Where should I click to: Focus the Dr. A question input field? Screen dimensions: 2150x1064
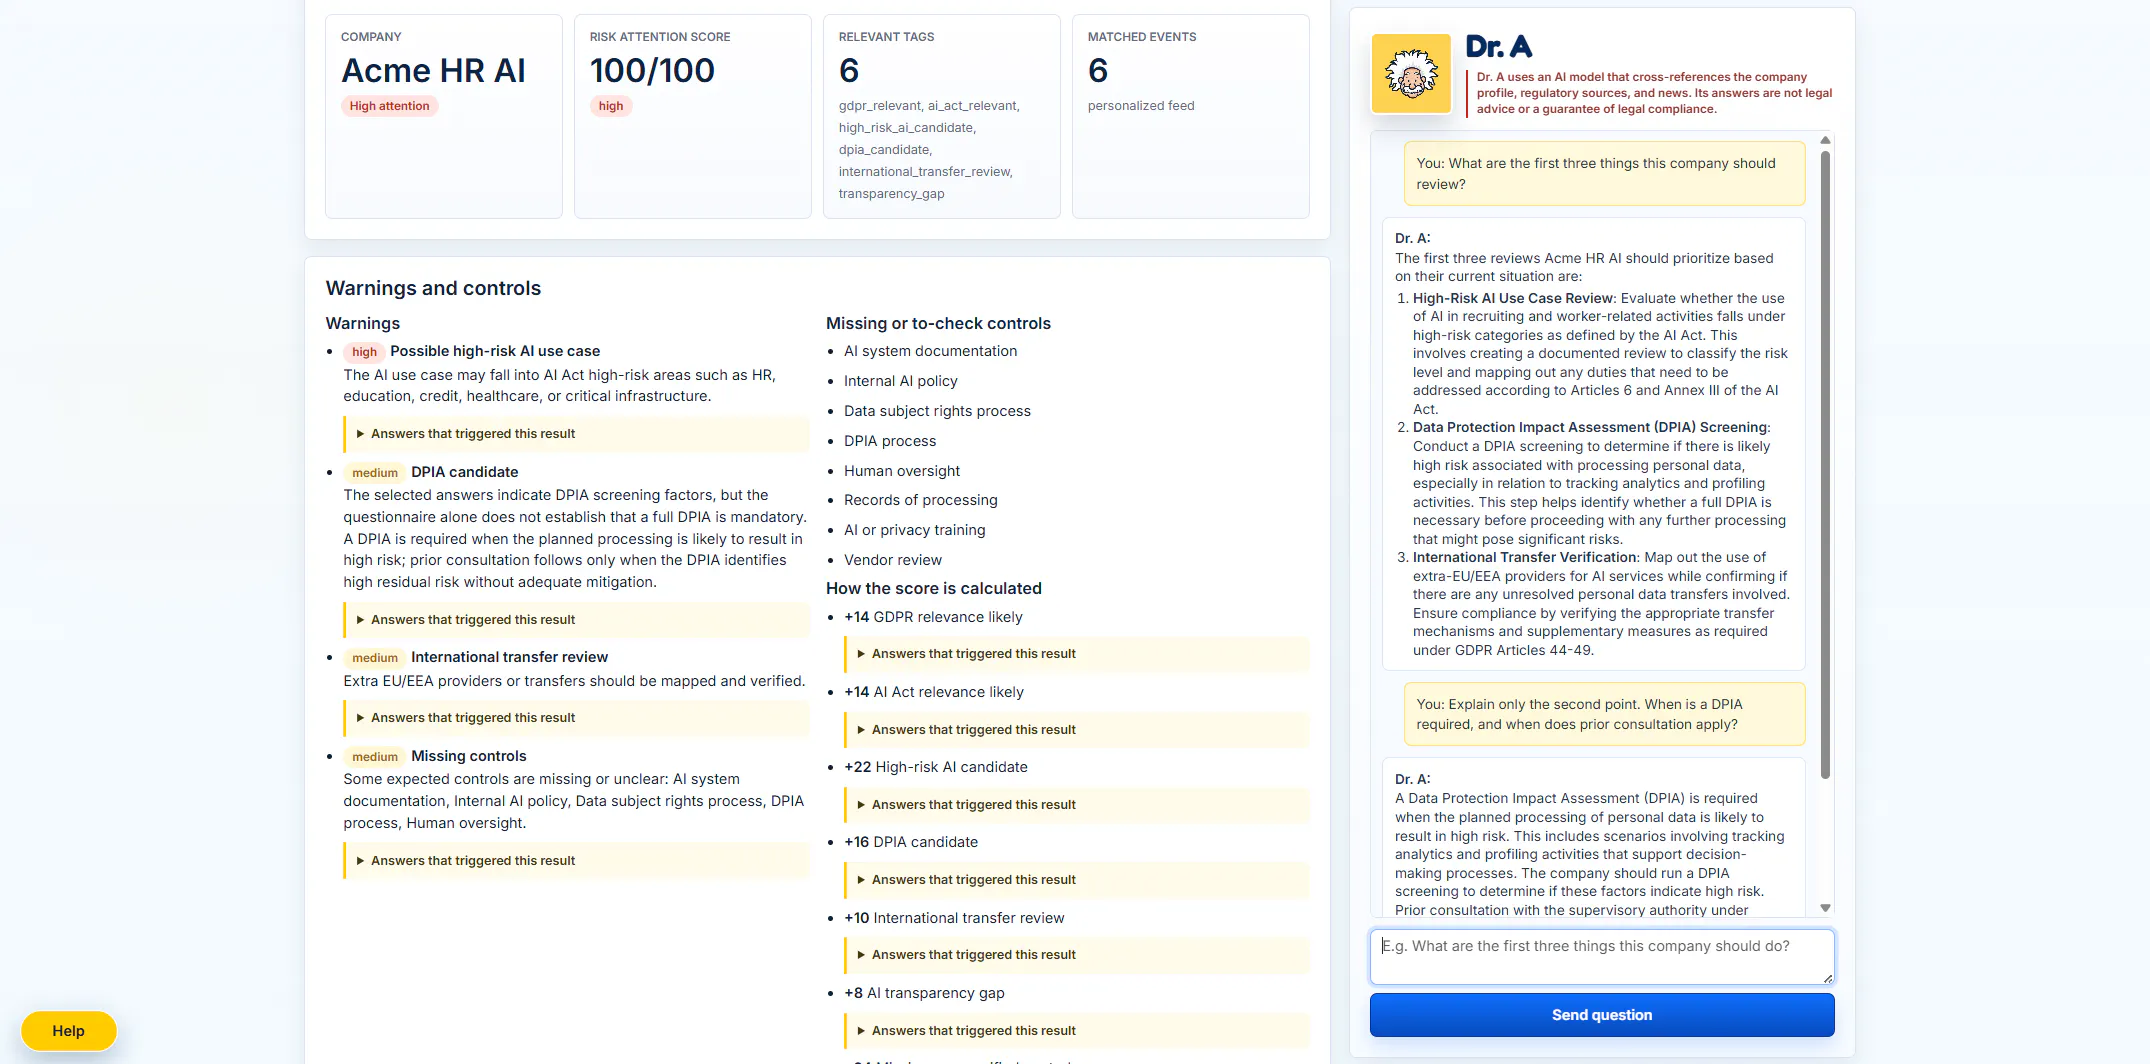(1602, 957)
